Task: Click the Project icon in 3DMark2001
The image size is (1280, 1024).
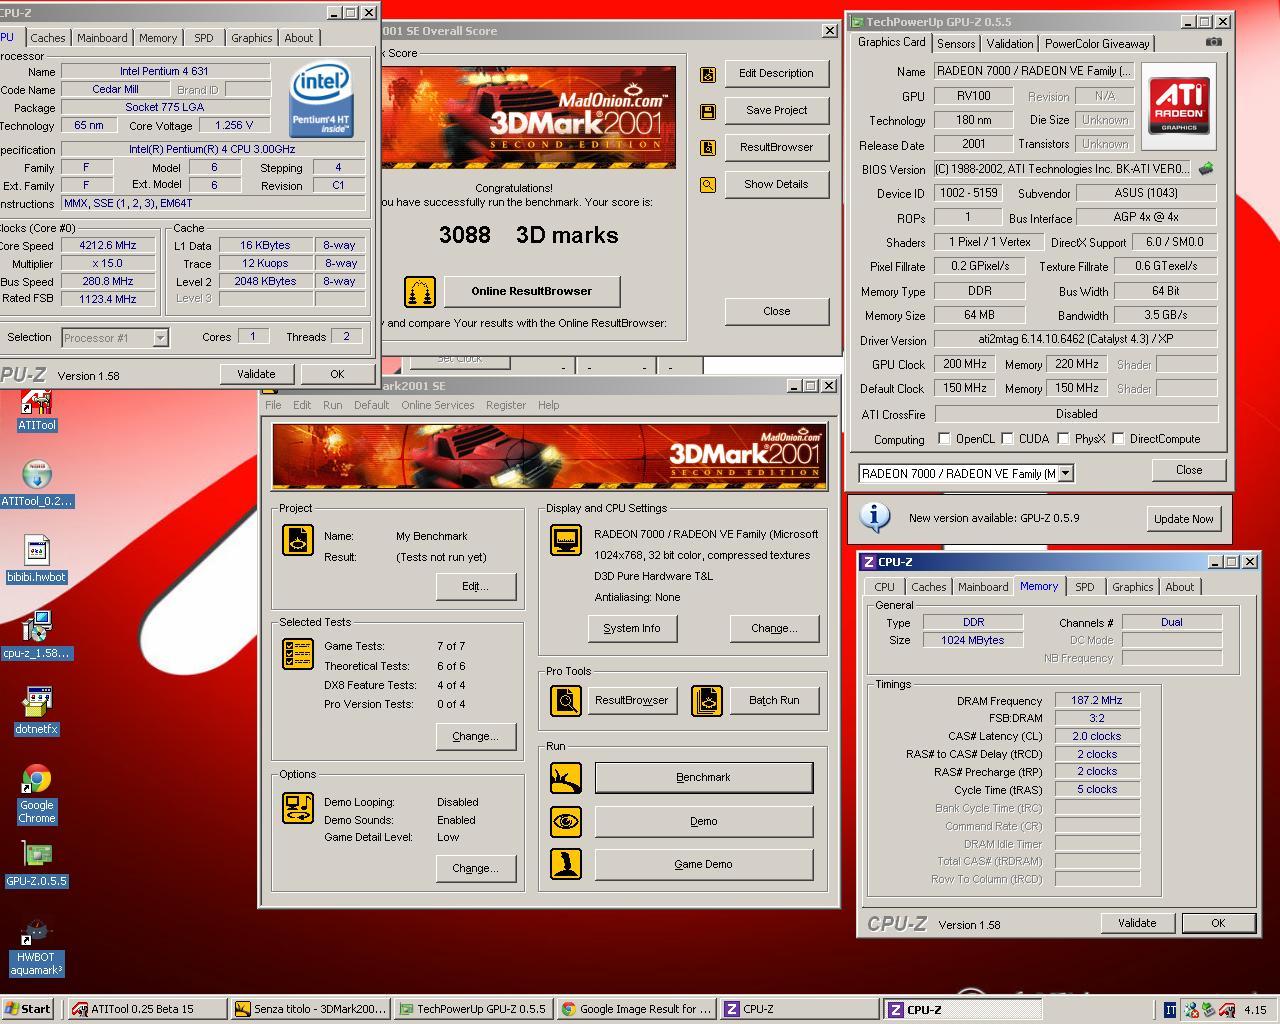Action: 298,541
